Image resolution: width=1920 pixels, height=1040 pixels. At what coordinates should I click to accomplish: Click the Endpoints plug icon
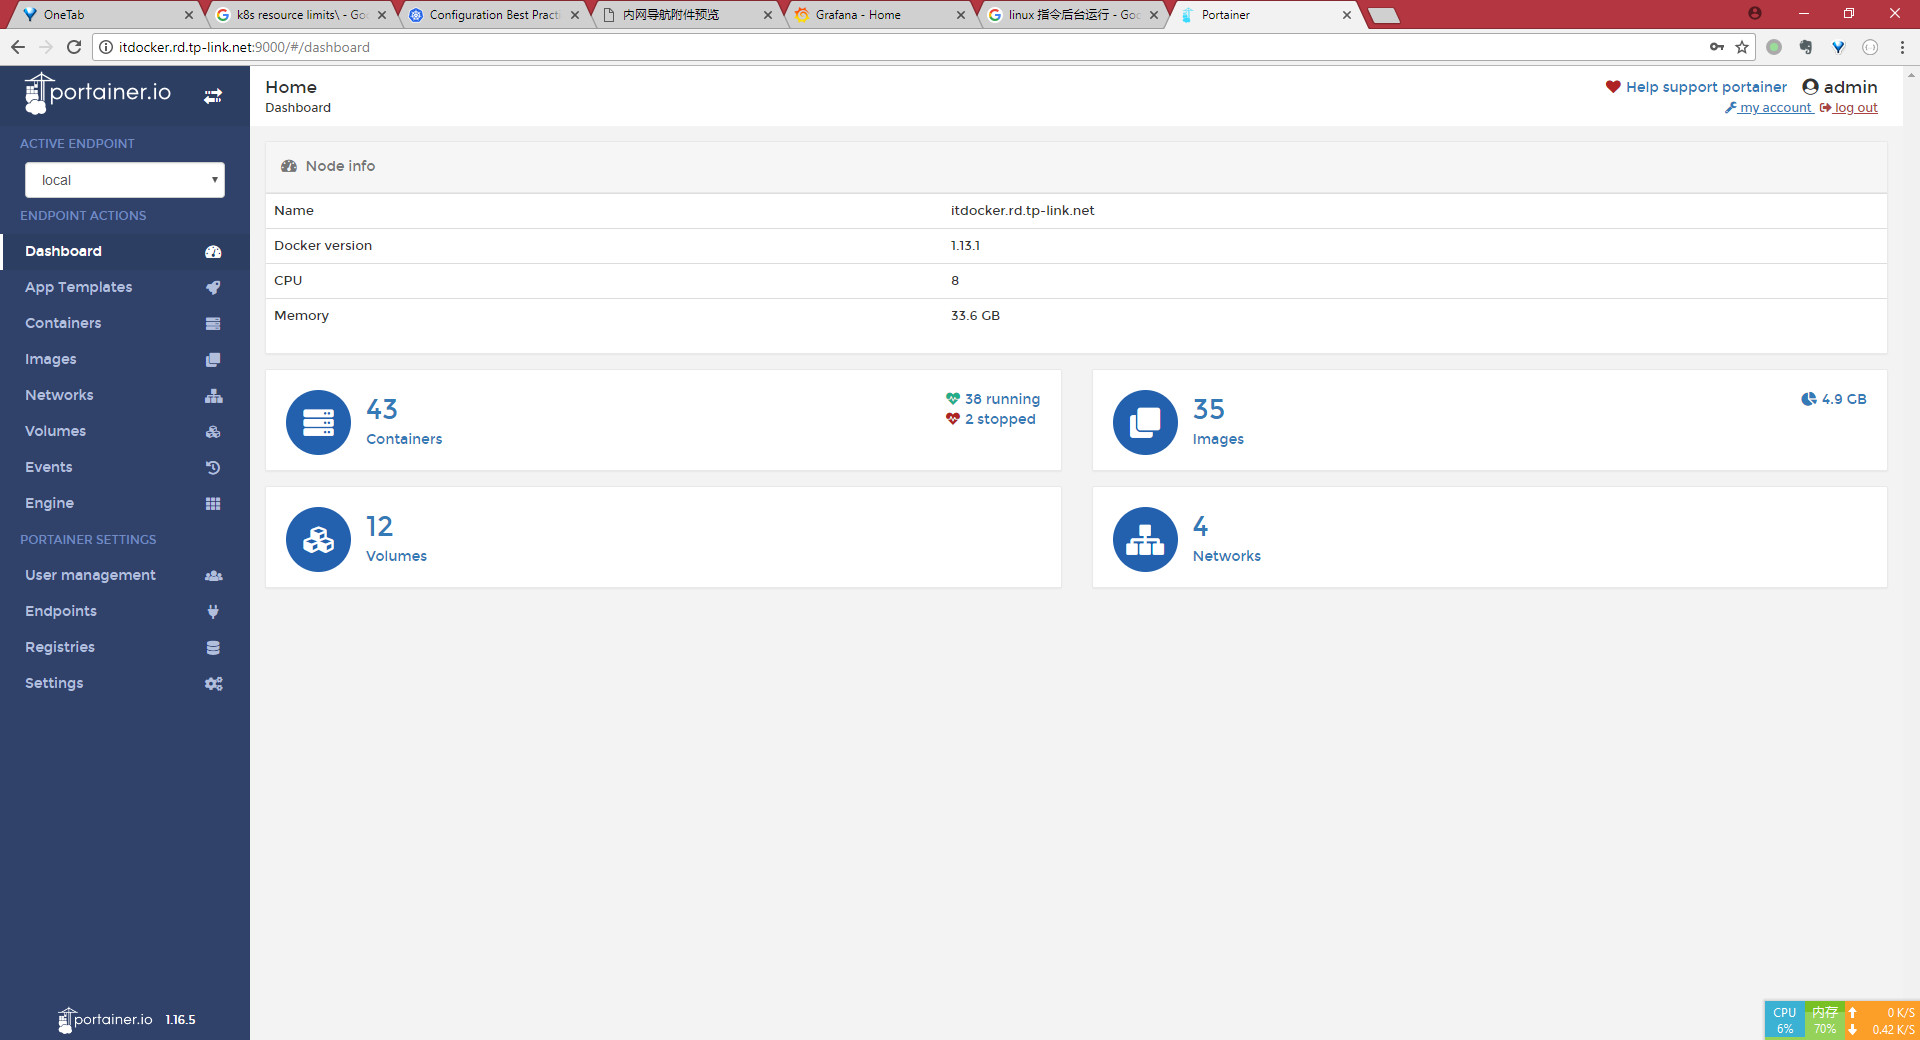coord(213,612)
